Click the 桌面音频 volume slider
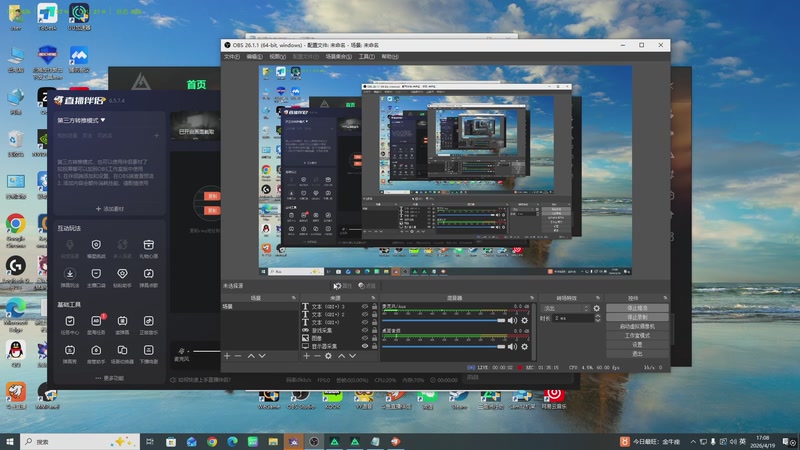 [443, 346]
